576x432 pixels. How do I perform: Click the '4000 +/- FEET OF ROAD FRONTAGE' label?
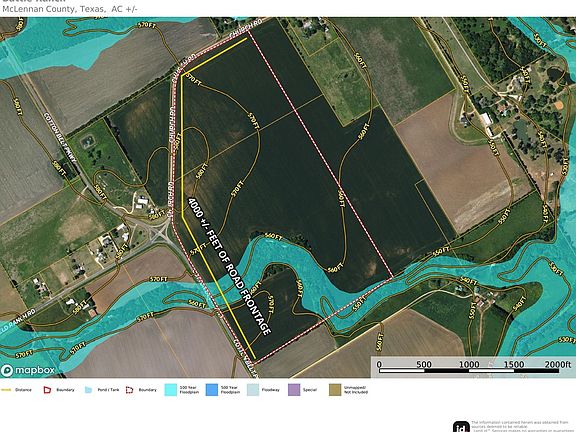click(x=230, y=266)
